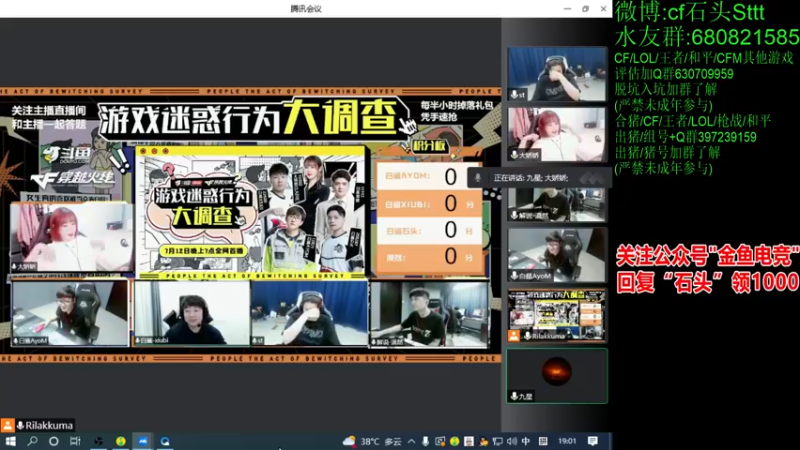Viewport: 800px width, 450px height.
Task: Open the weather widget showing 38°C
Action: [x=372, y=441]
